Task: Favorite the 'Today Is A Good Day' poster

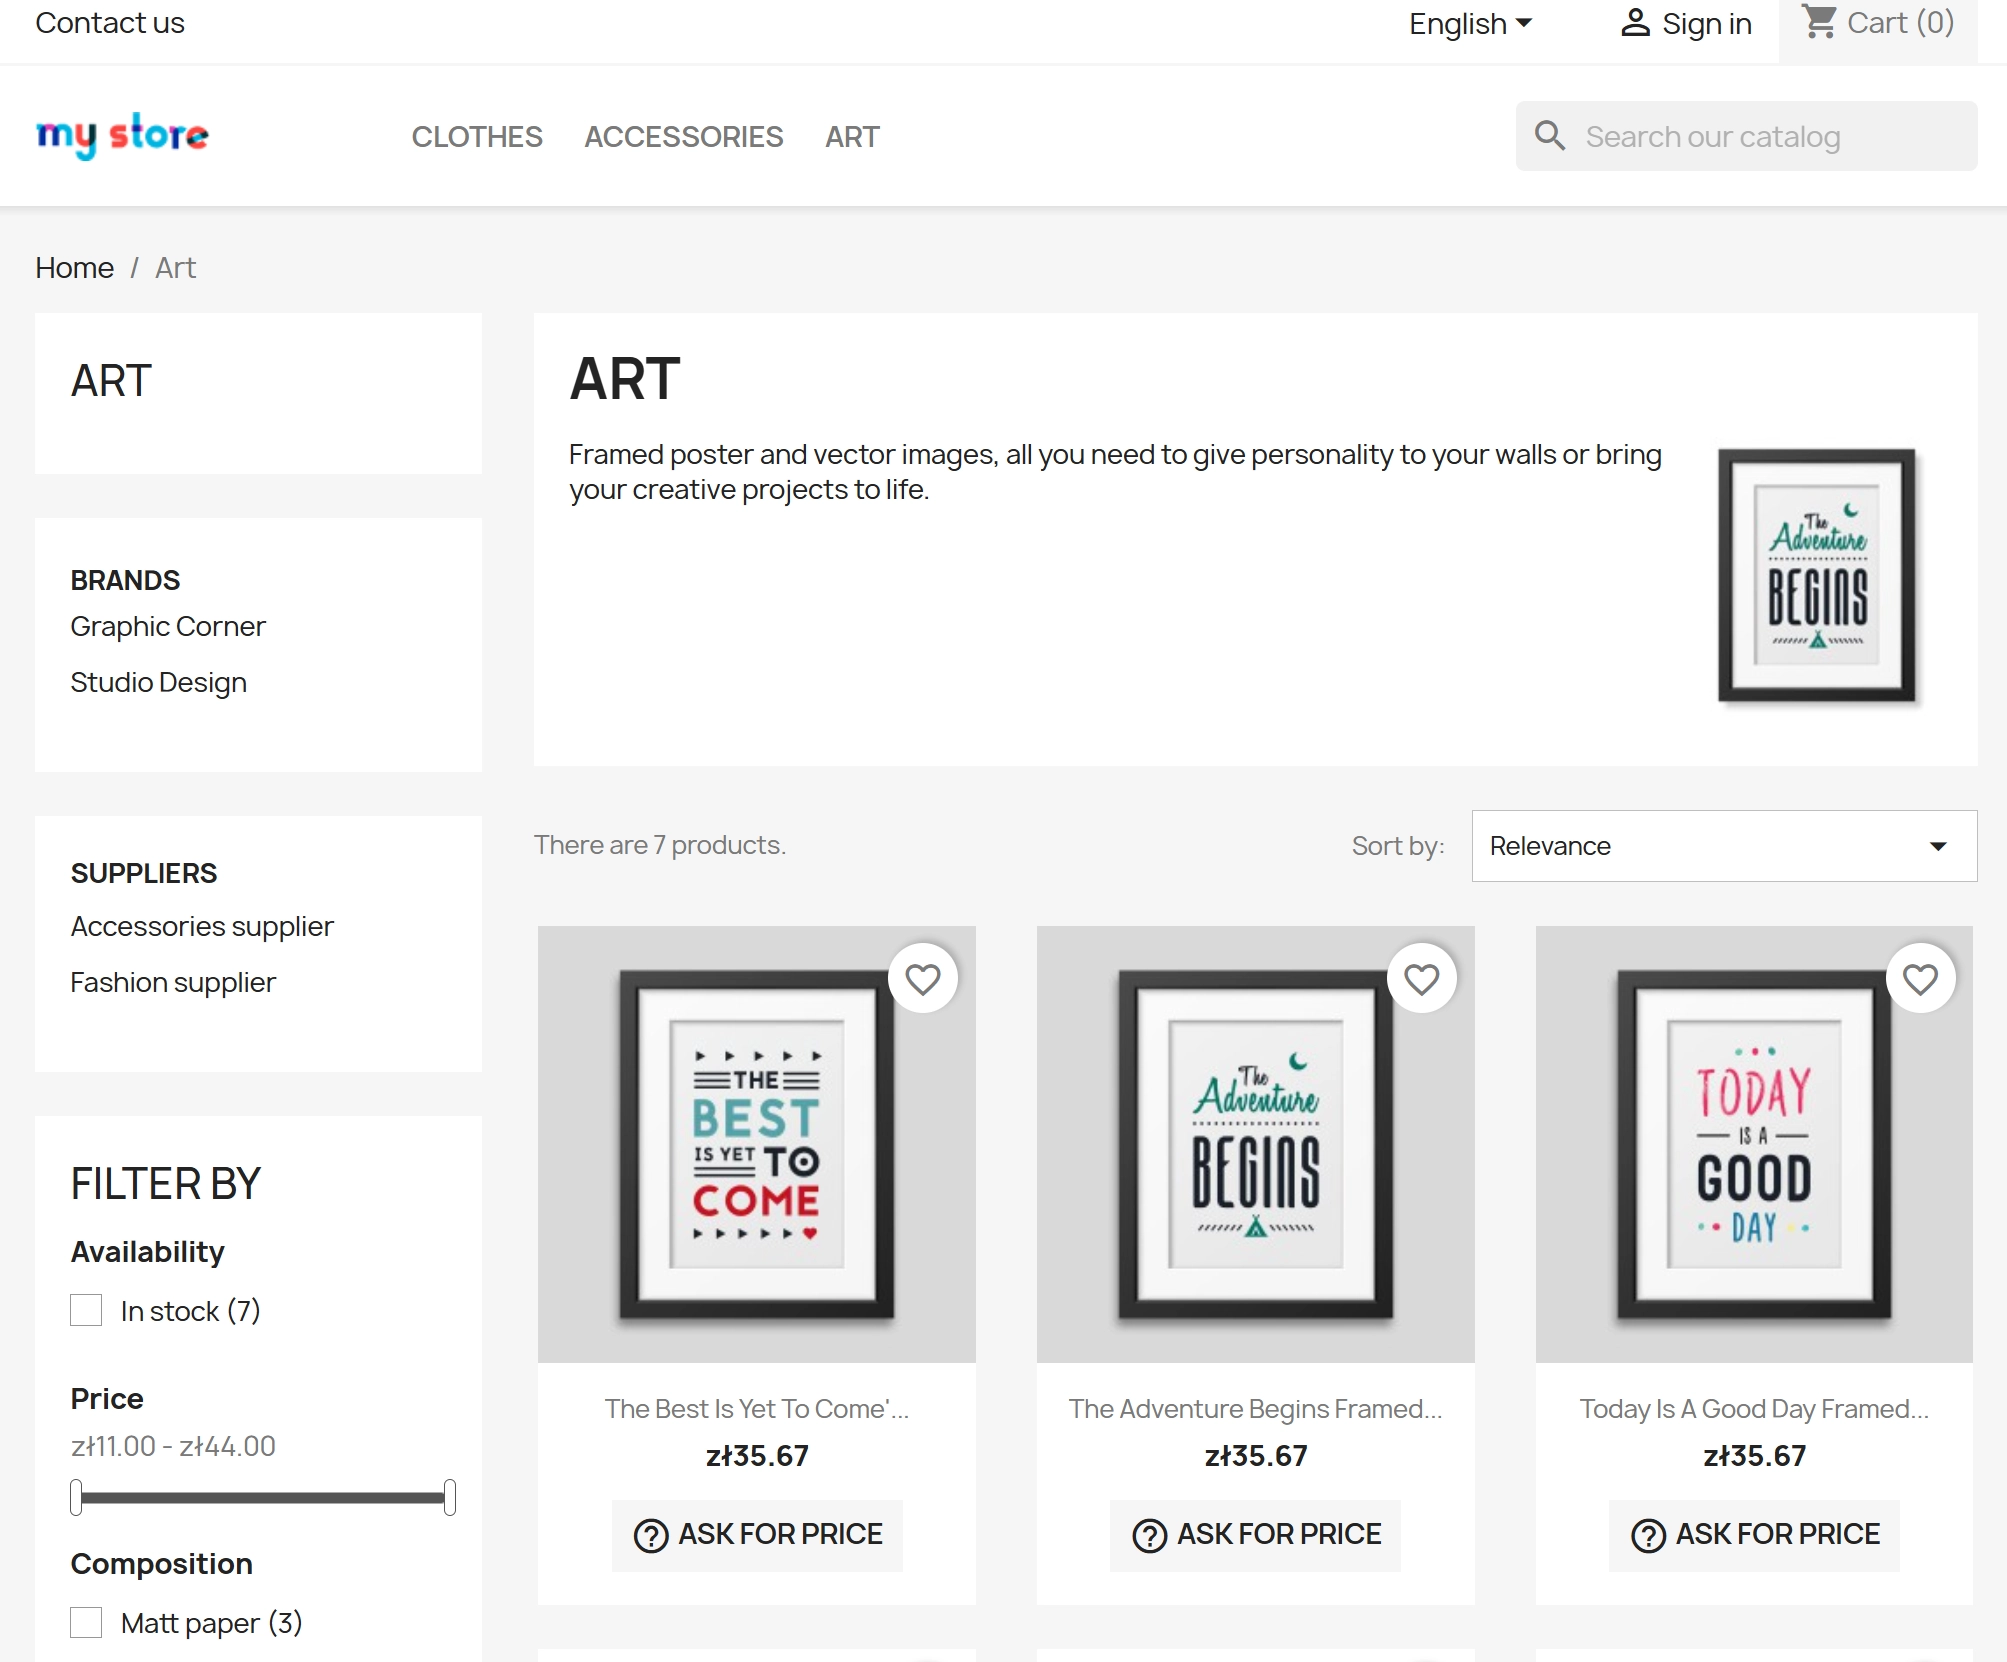Action: coord(1919,978)
